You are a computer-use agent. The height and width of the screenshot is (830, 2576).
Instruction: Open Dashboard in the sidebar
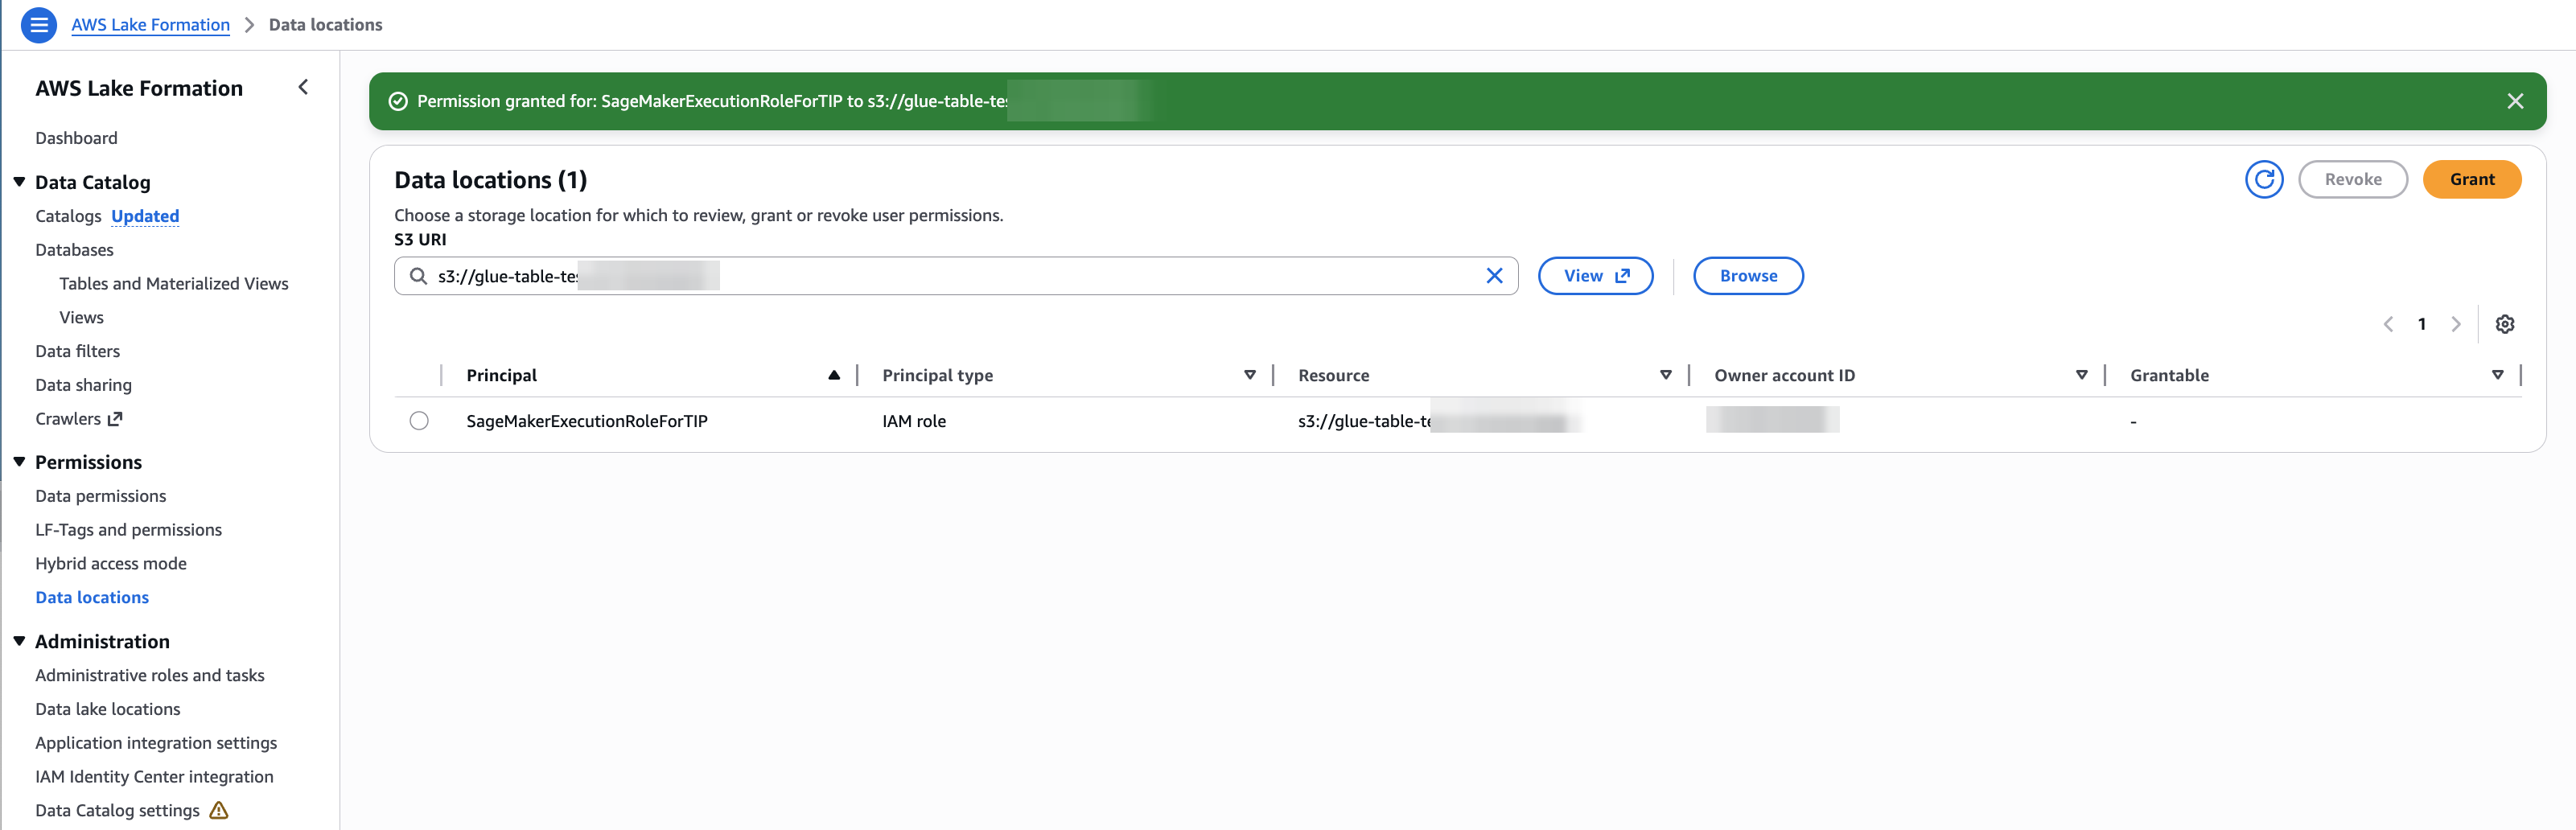(76, 138)
